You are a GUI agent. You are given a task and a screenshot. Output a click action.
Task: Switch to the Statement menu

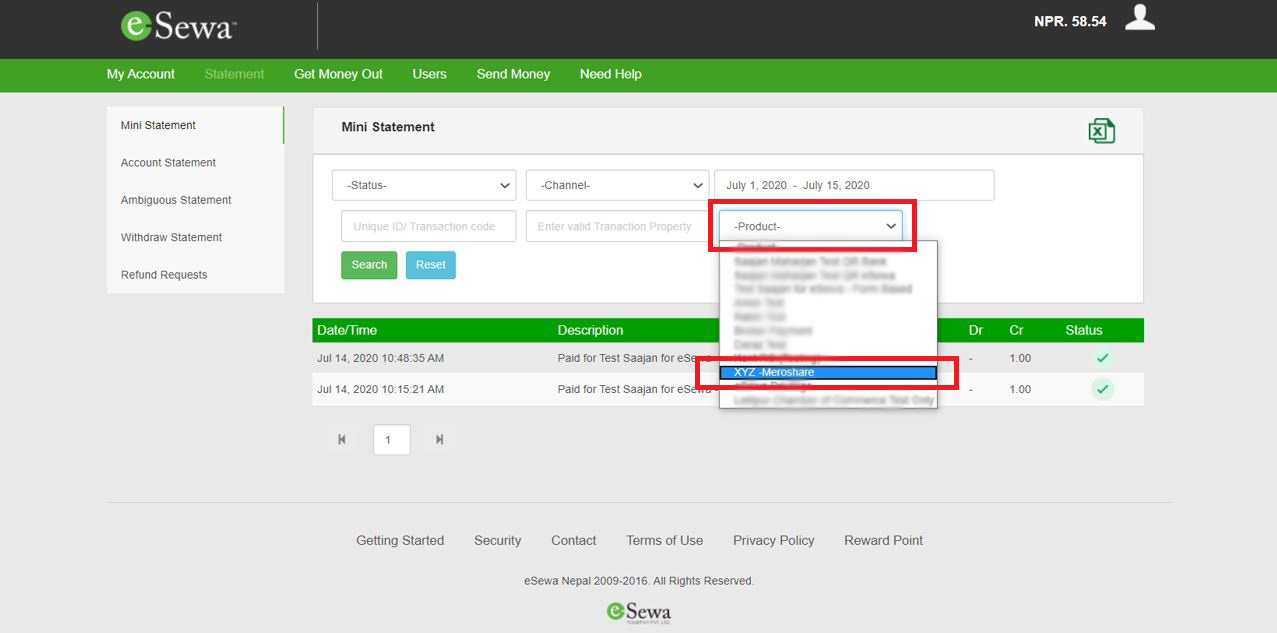(233, 74)
